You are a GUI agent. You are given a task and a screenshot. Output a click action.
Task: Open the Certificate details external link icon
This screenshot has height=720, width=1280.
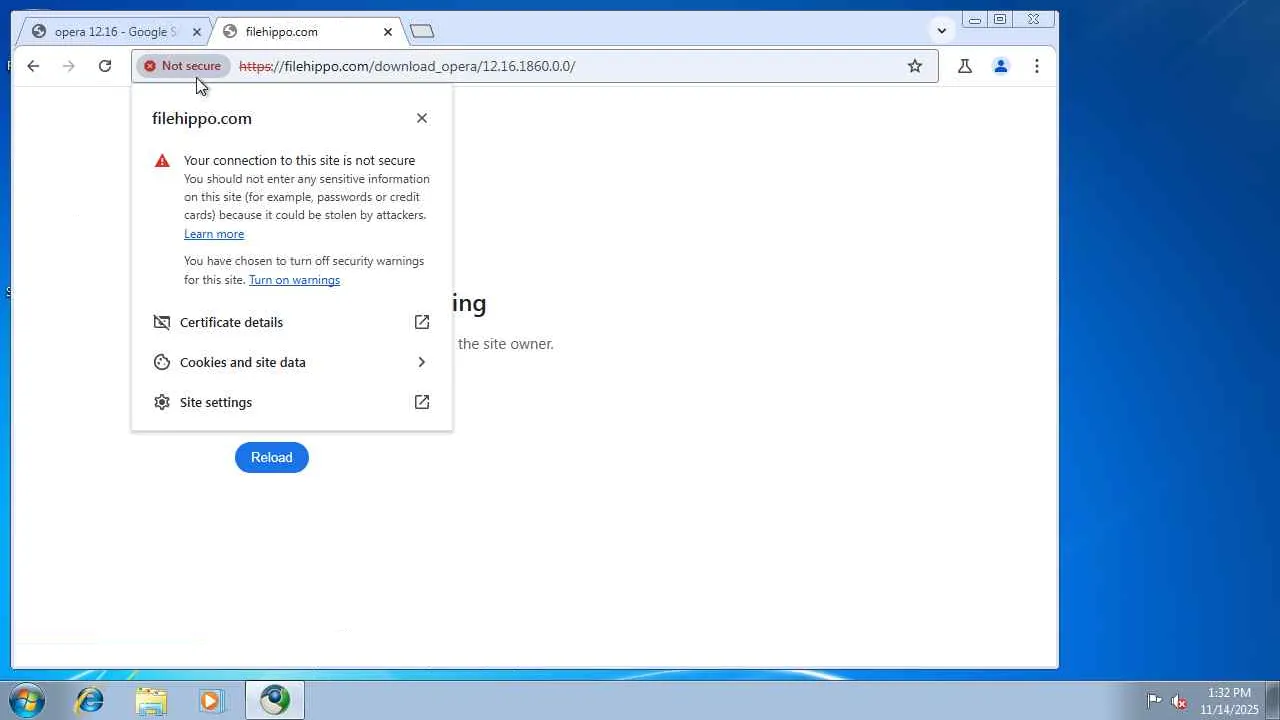(x=422, y=322)
